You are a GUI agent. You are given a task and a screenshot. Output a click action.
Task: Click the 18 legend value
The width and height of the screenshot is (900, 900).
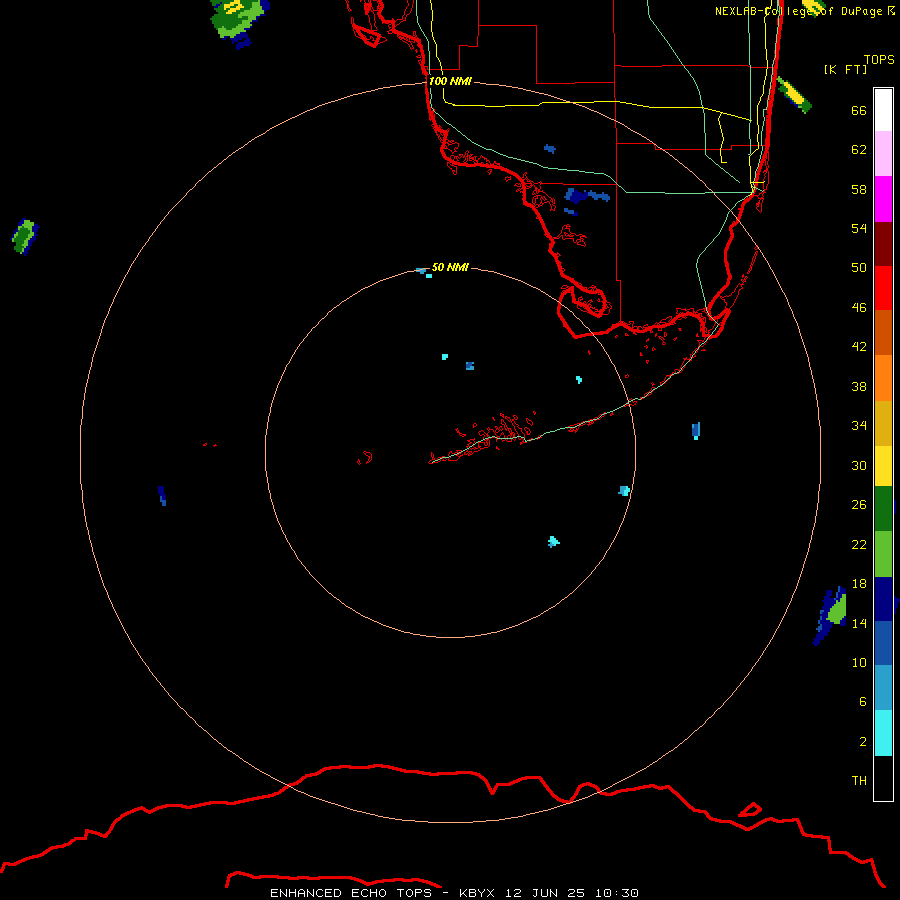tap(859, 584)
